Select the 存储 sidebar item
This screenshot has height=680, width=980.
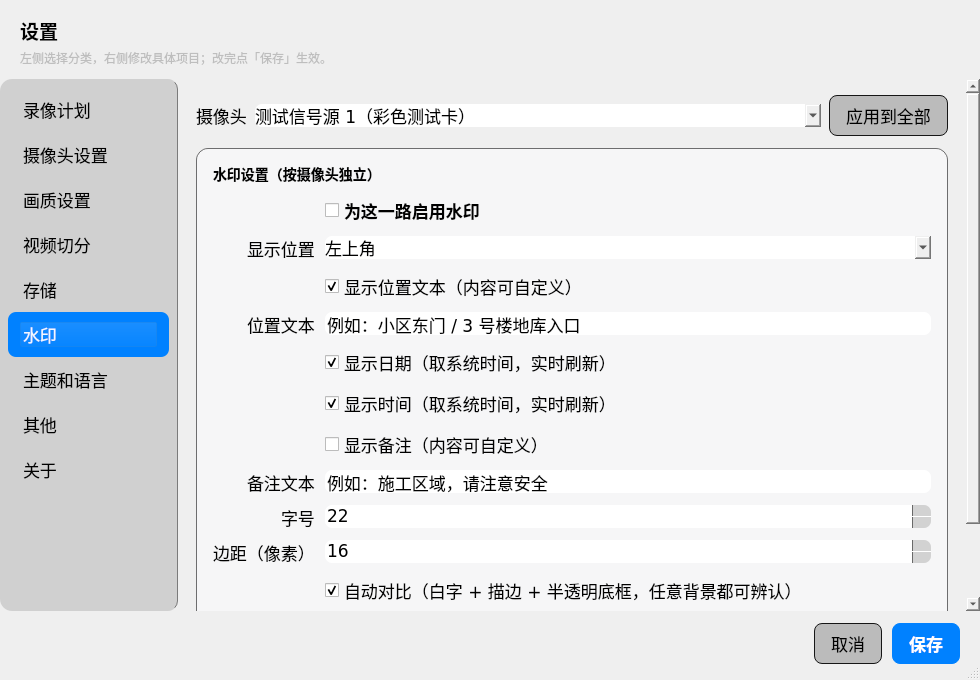pos(88,291)
